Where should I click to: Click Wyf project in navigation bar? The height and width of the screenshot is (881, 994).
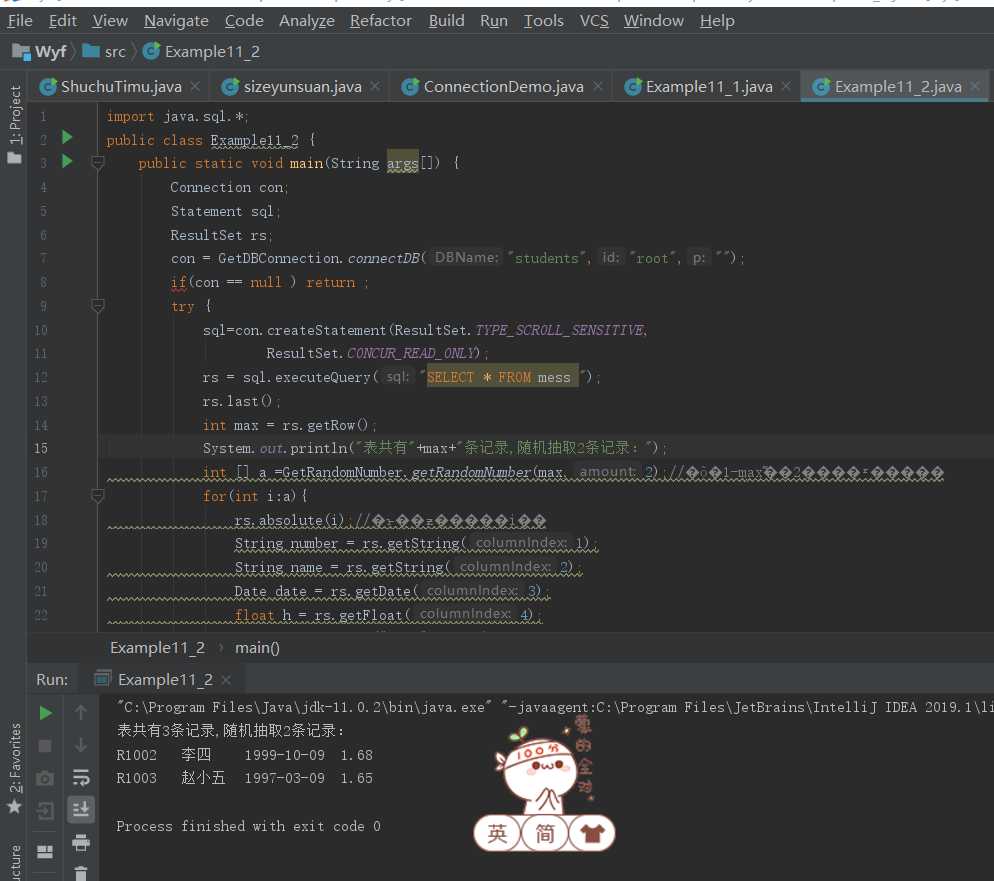[39, 51]
